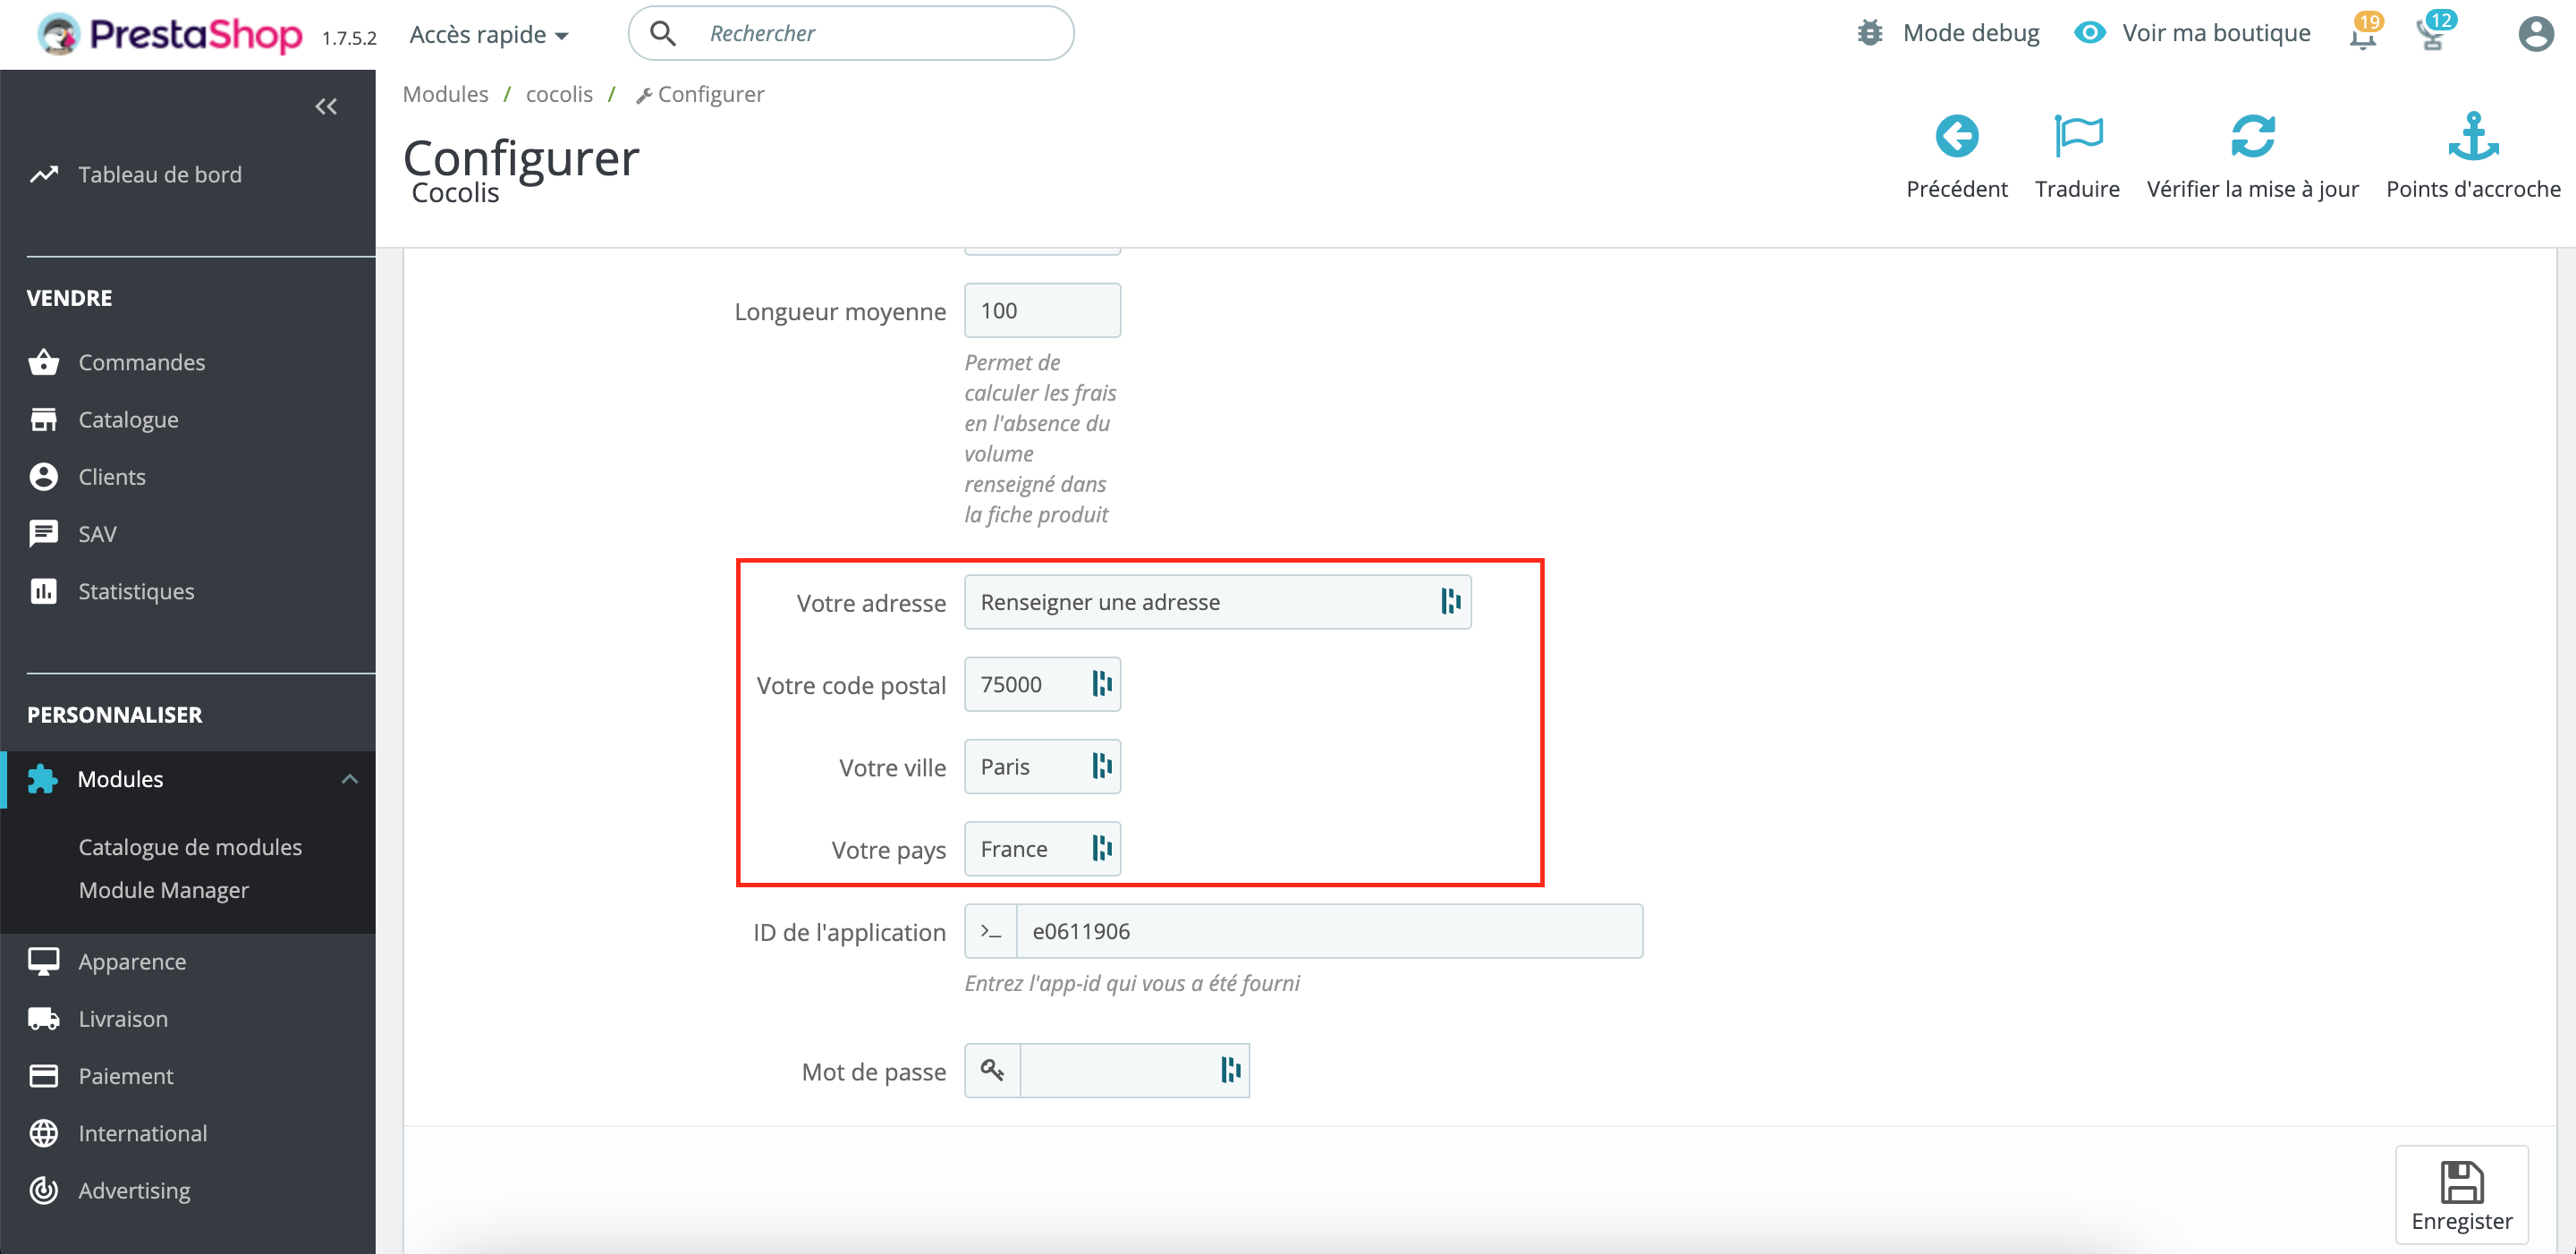
Task: Click the Voir ma boutique link
Action: [x=2215, y=33]
